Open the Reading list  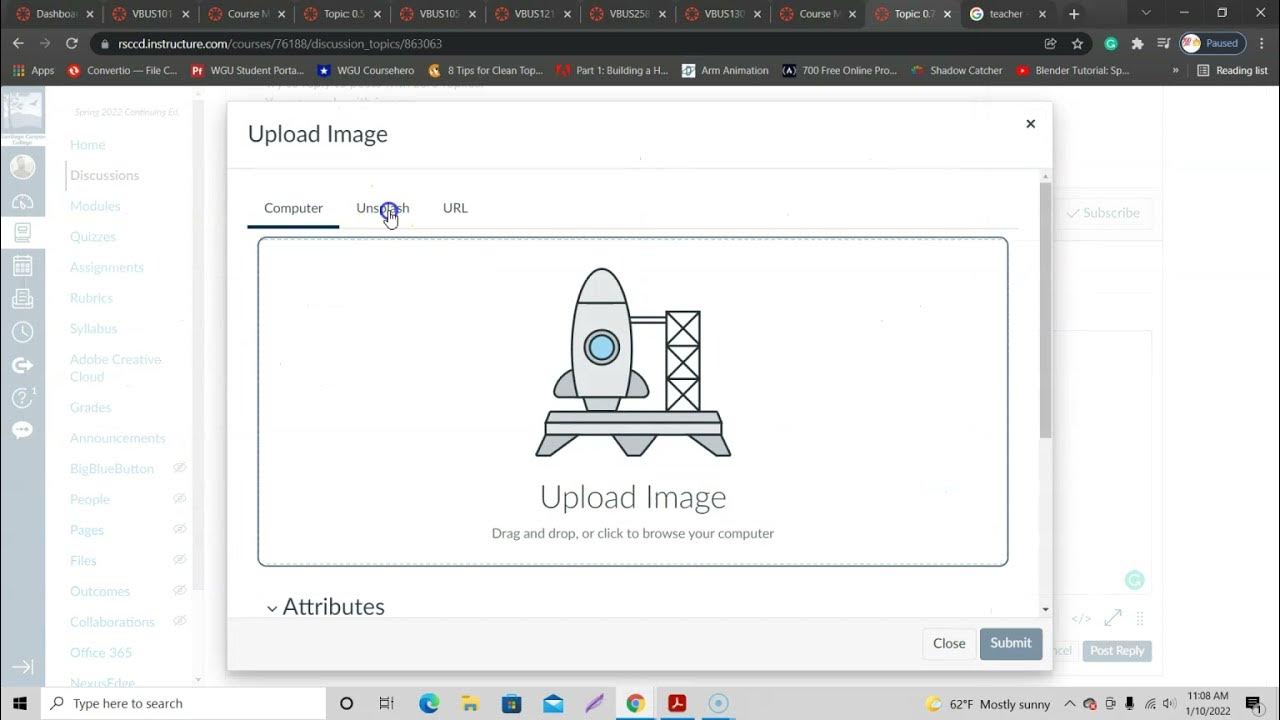click(x=1232, y=71)
